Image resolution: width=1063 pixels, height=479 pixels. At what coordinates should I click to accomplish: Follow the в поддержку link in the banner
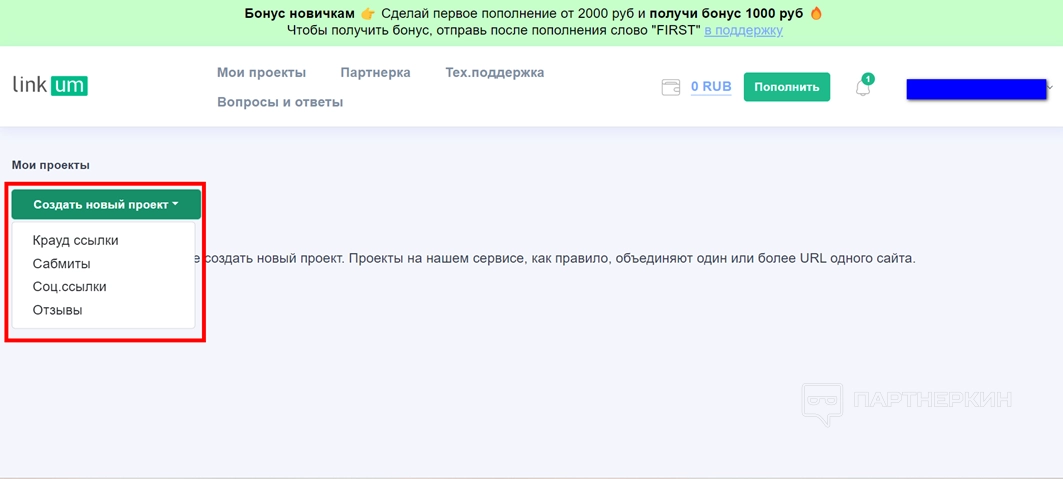pyautogui.click(x=743, y=30)
